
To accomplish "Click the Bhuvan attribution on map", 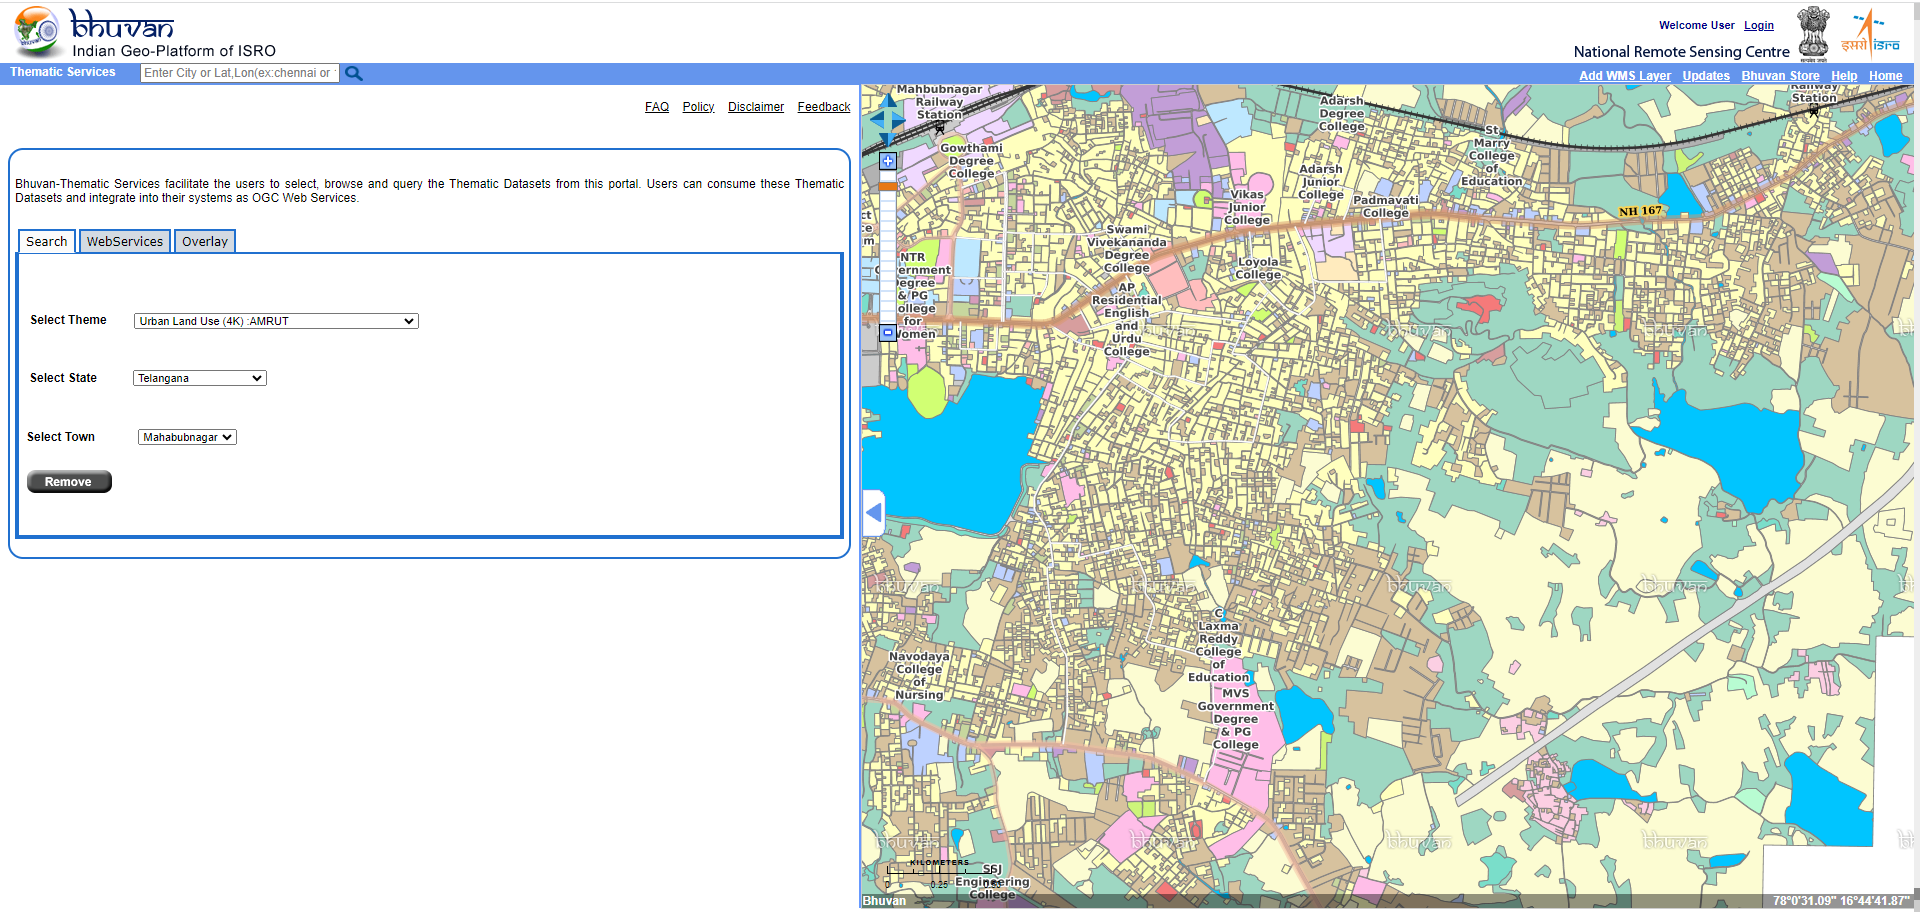I will 884,901.
